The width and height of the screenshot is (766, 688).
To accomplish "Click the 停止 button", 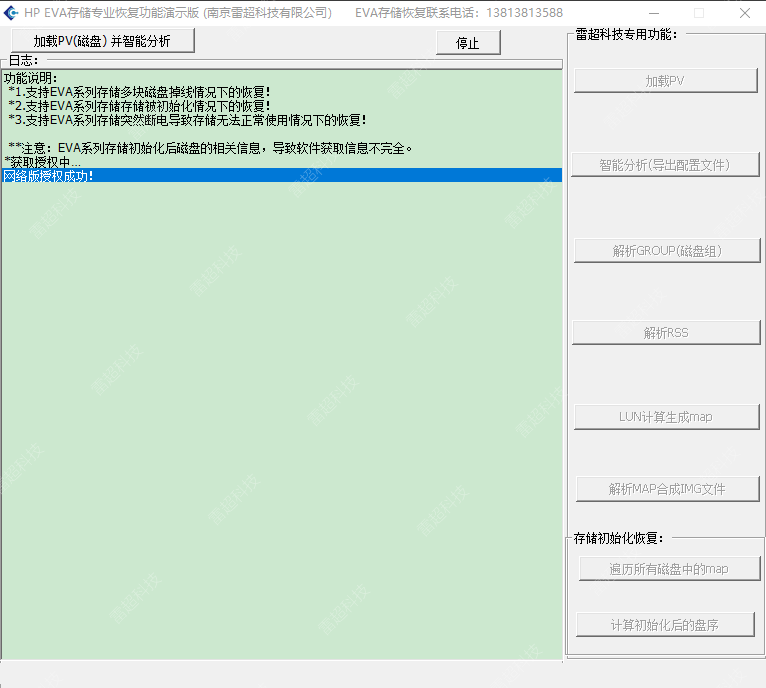I will pos(468,43).
